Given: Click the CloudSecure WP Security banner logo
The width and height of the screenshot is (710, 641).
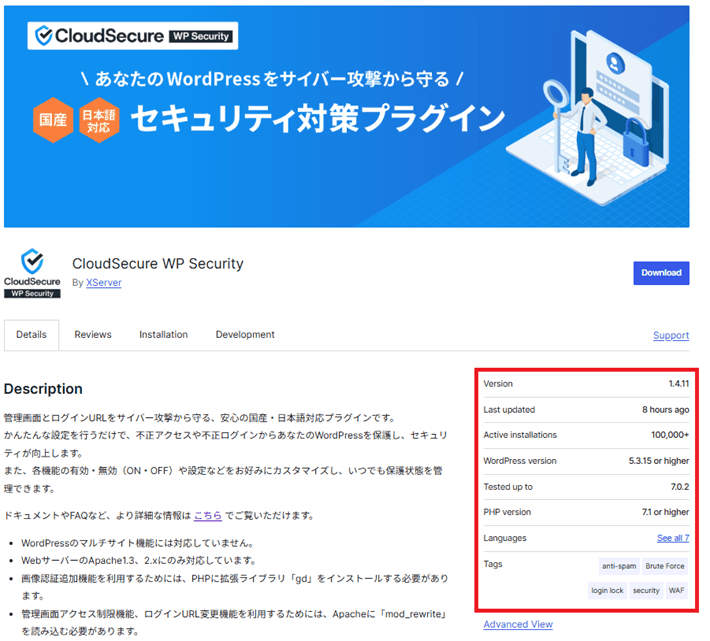Looking at the screenshot, I should tap(133, 36).
